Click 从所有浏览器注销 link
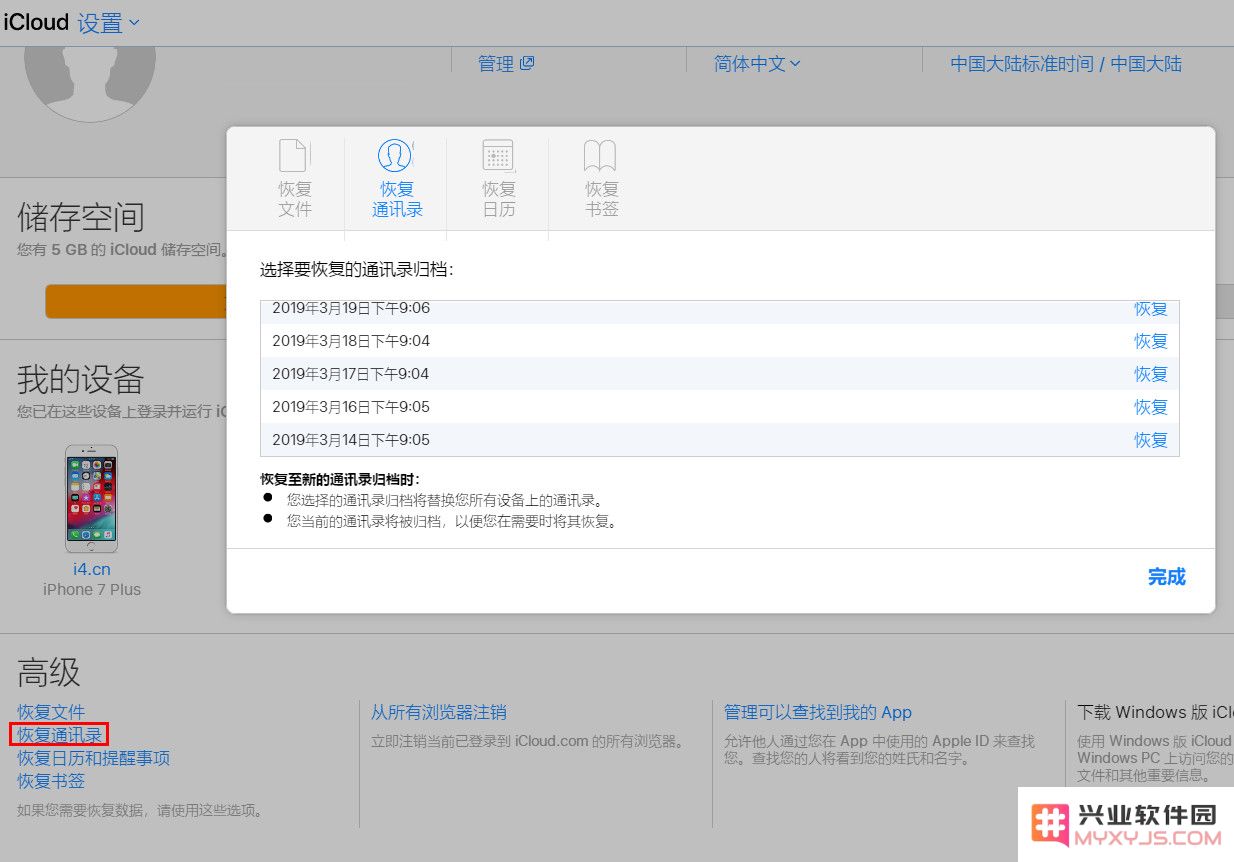 point(439,713)
